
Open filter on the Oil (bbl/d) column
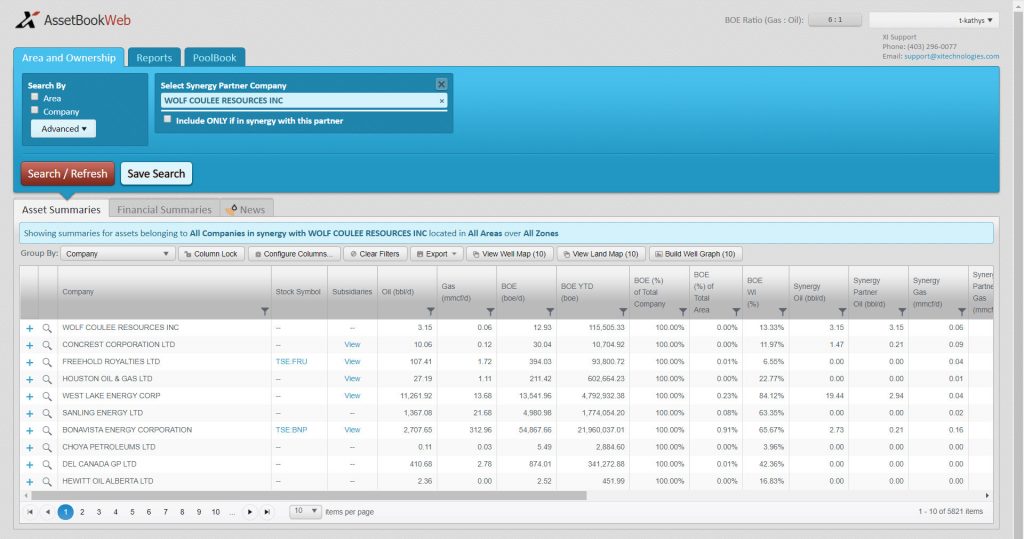[x=430, y=312]
